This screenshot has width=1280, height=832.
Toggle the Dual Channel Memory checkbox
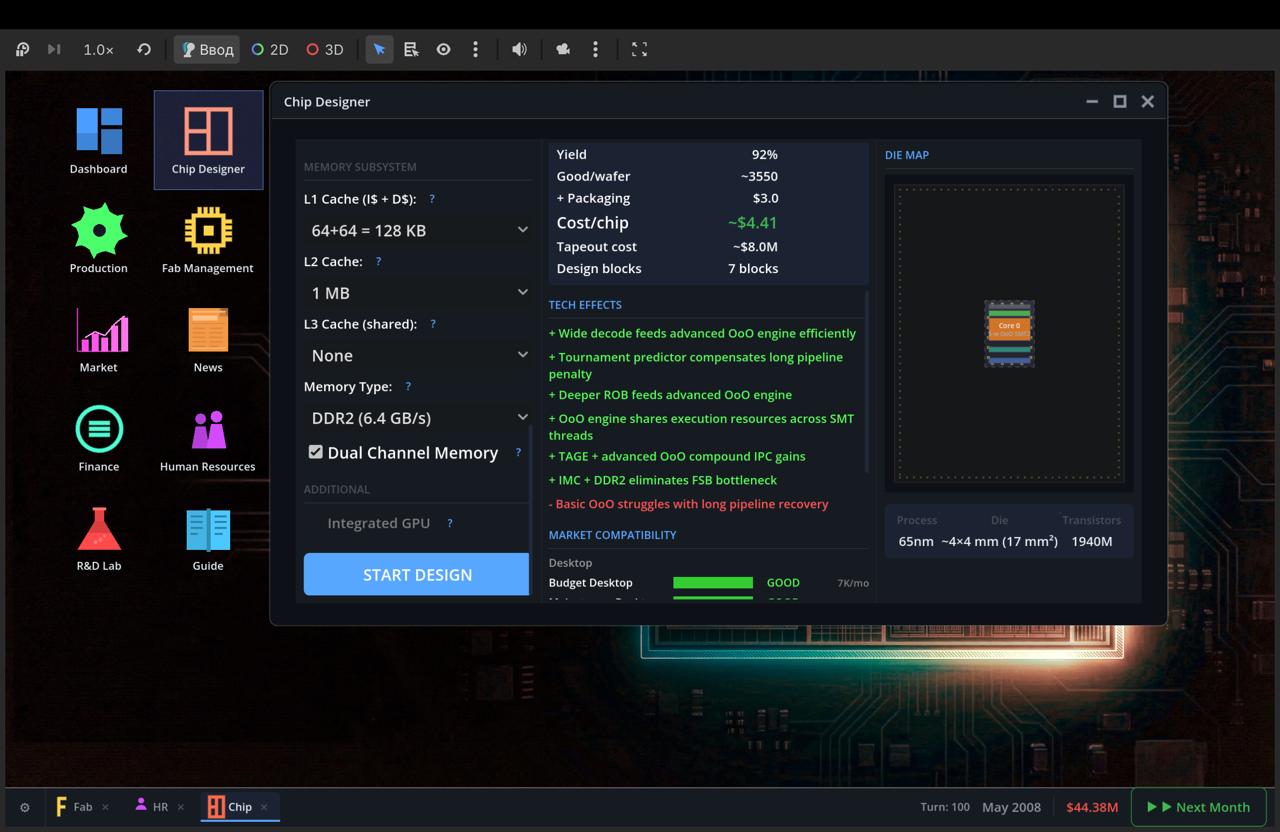click(316, 452)
